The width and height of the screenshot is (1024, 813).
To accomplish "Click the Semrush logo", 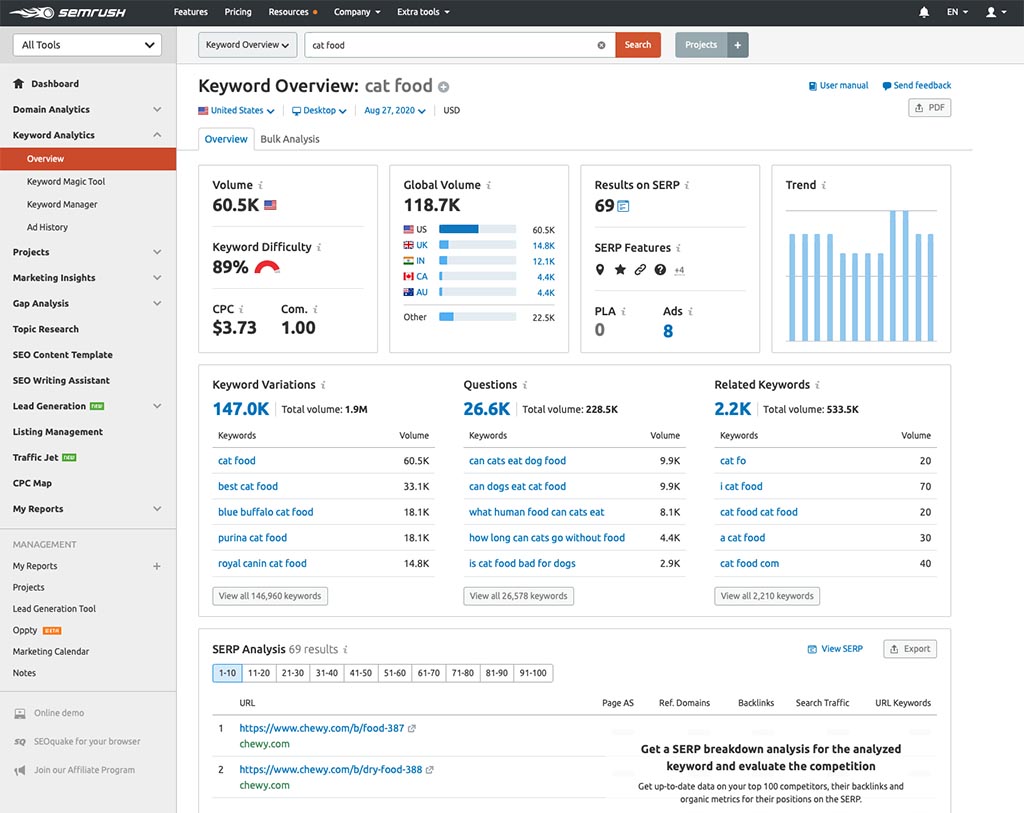I will click(x=68, y=12).
